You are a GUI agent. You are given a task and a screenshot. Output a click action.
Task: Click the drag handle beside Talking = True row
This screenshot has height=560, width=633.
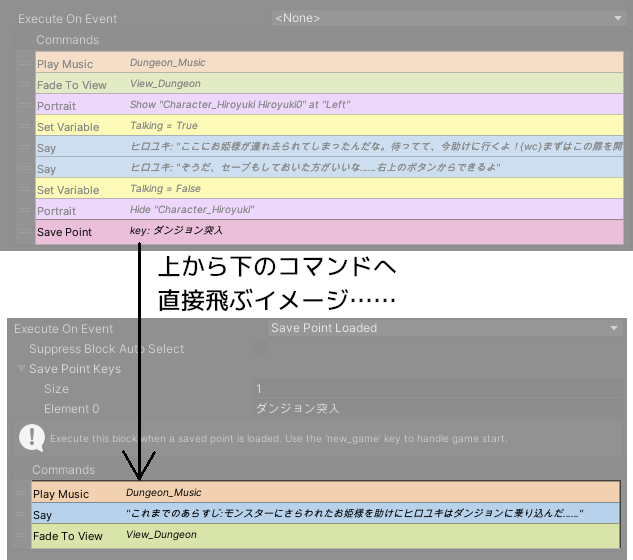tap(25, 126)
